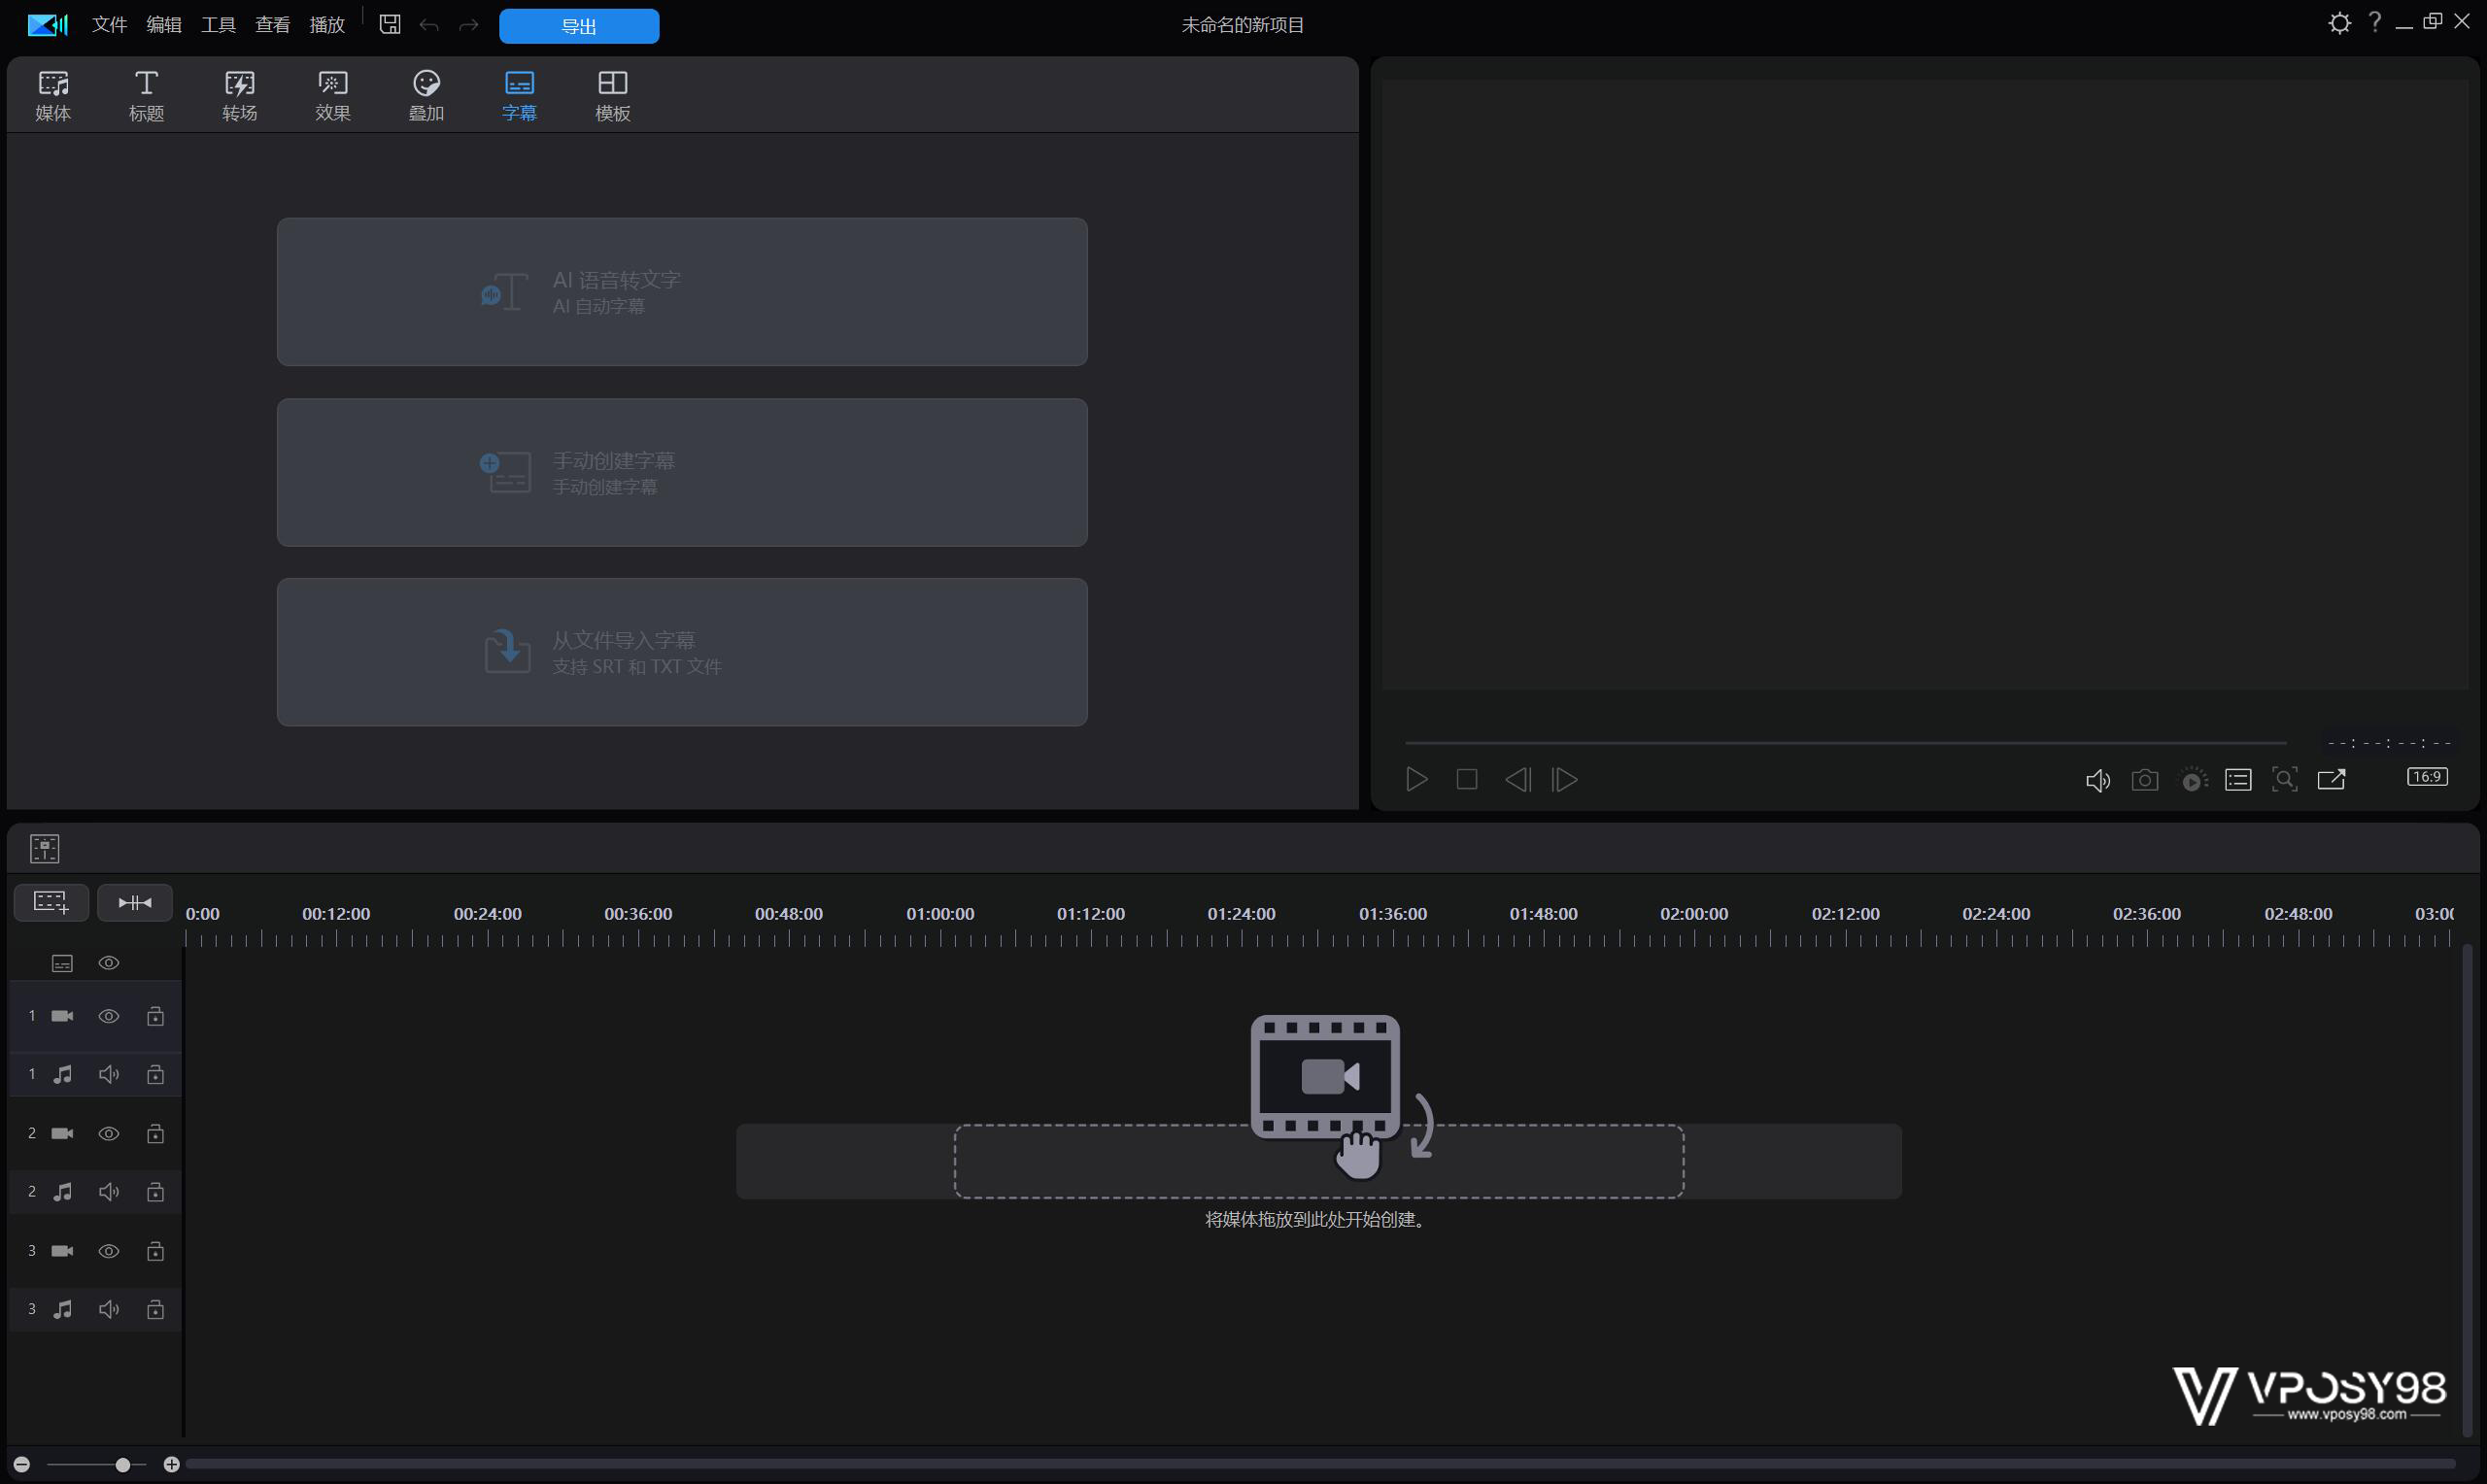Click 01:00:00 mark on timeline ruler

(940, 914)
